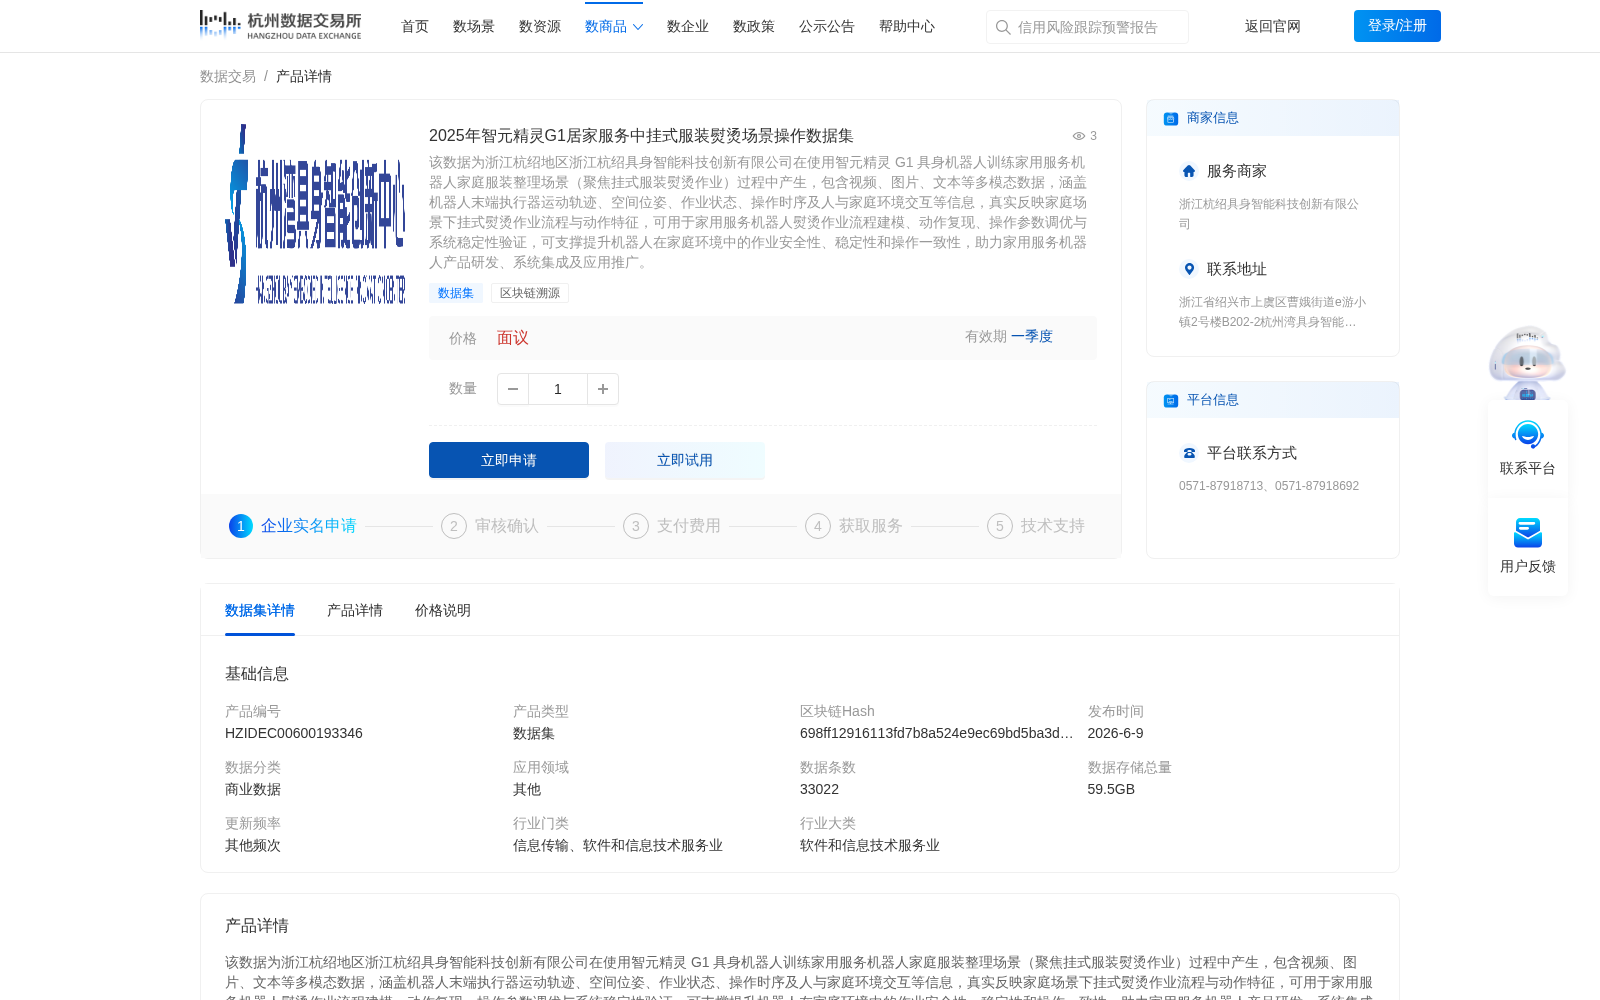Click the 立即申请 button

pyautogui.click(x=509, y=460)
